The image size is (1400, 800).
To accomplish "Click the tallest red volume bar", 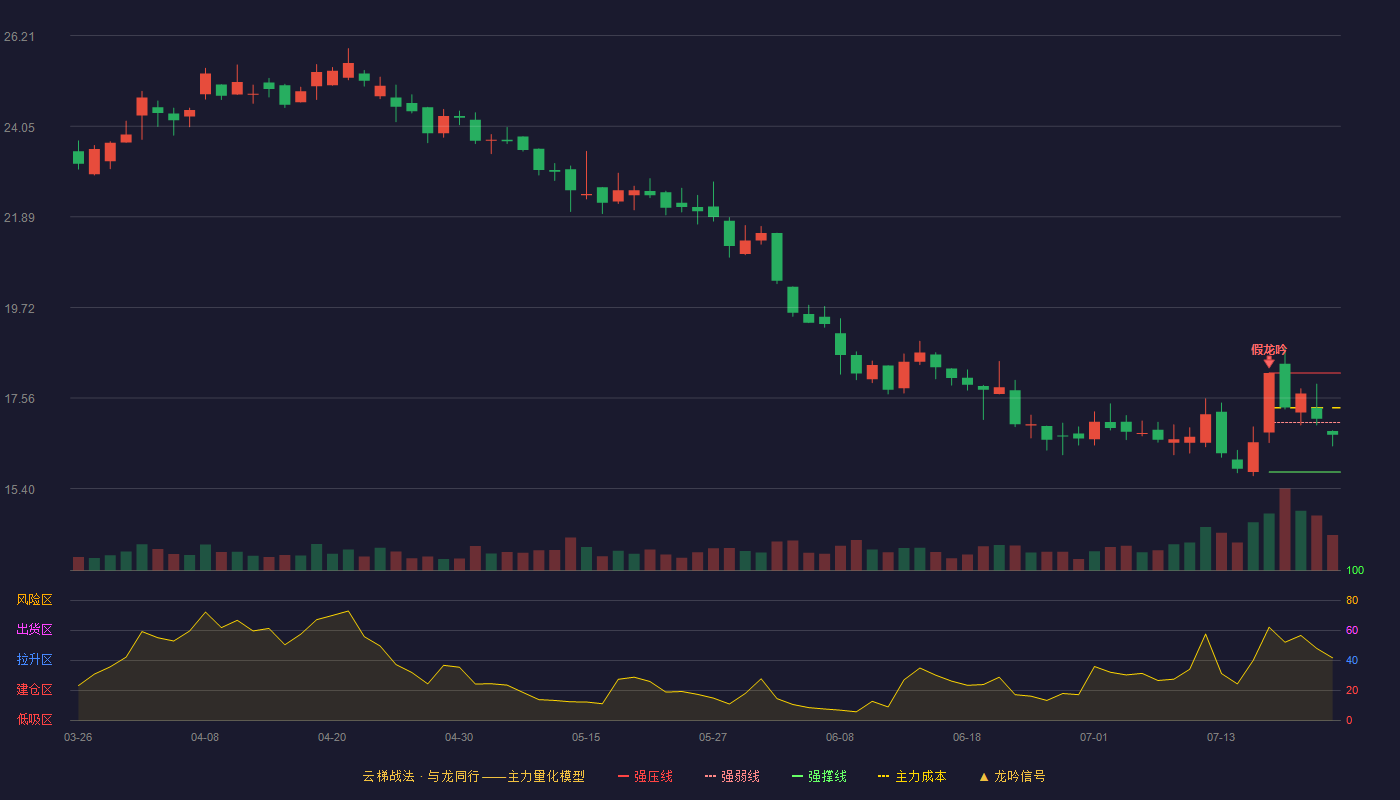I will pyautogui.click(x=1285, y=529).
